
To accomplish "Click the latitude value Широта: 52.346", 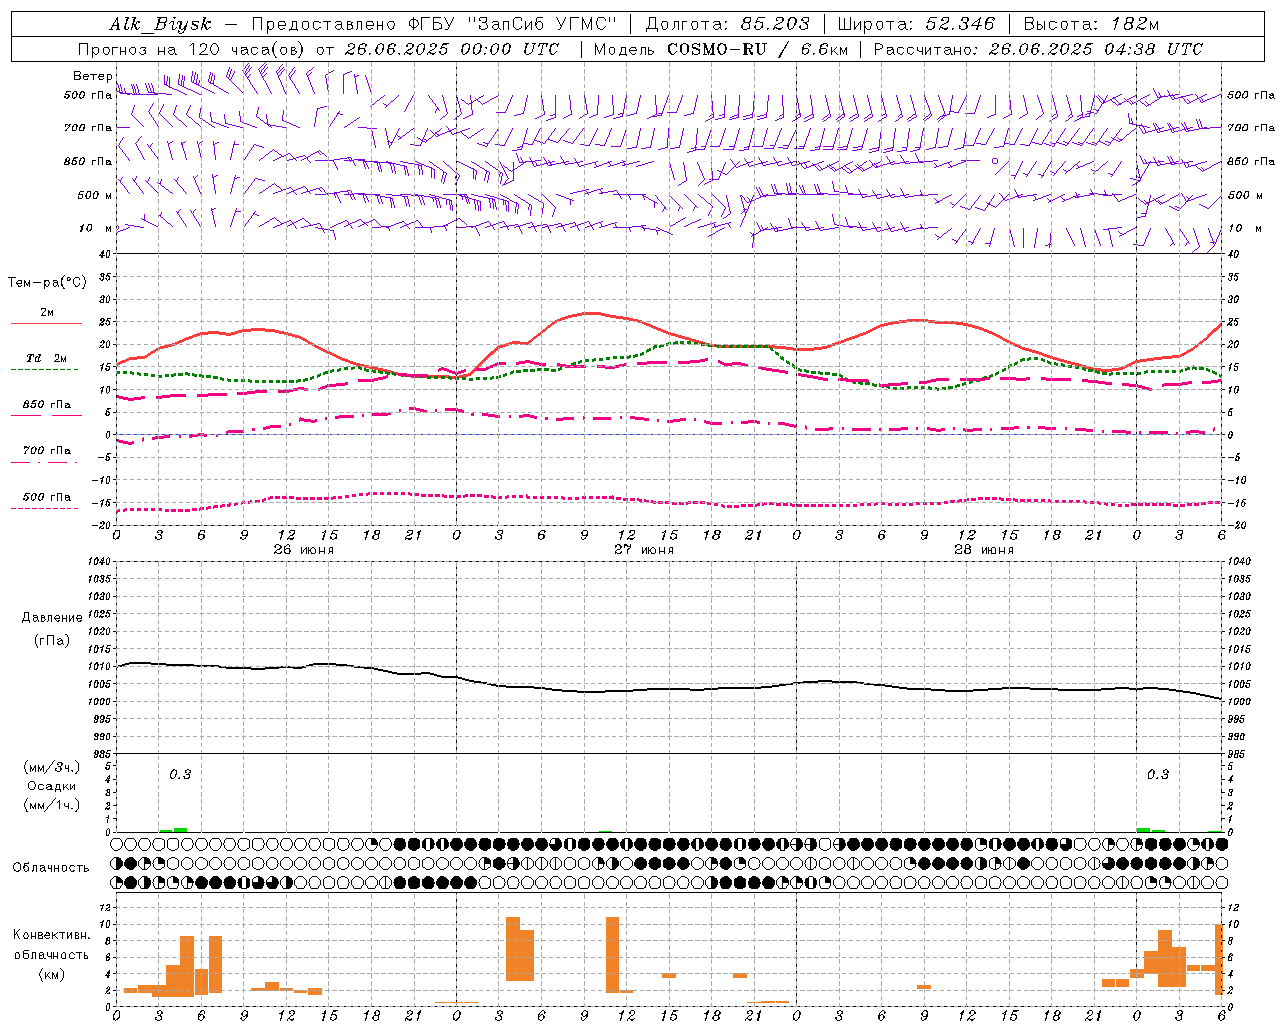I will tap(916, 24).
